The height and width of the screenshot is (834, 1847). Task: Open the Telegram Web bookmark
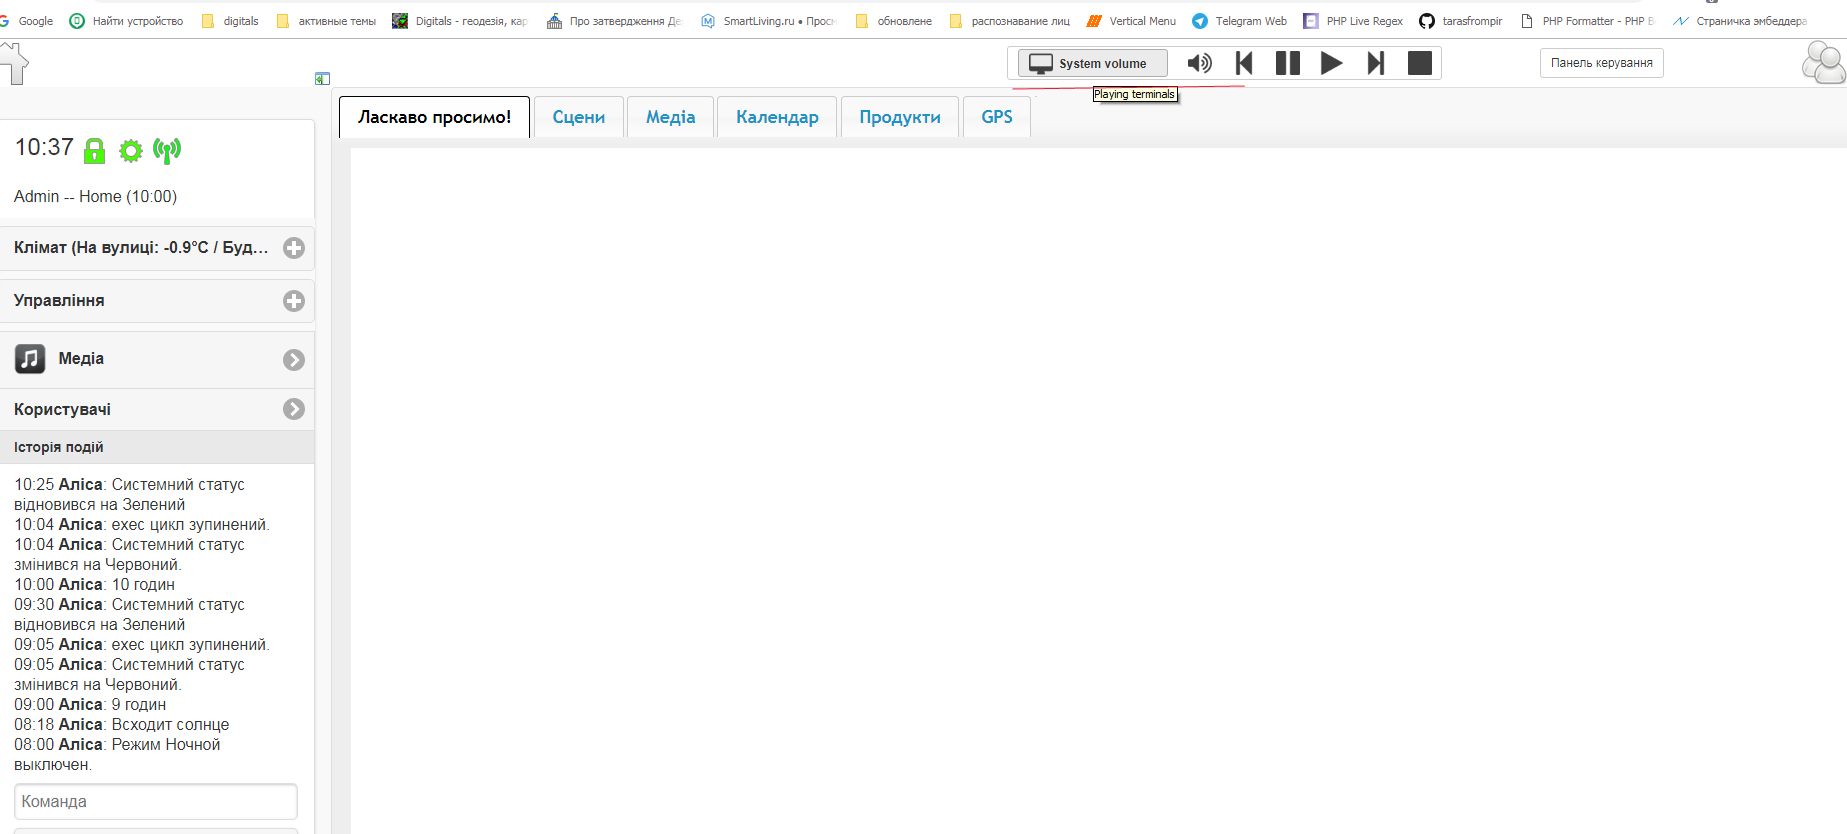point(1240,21)
